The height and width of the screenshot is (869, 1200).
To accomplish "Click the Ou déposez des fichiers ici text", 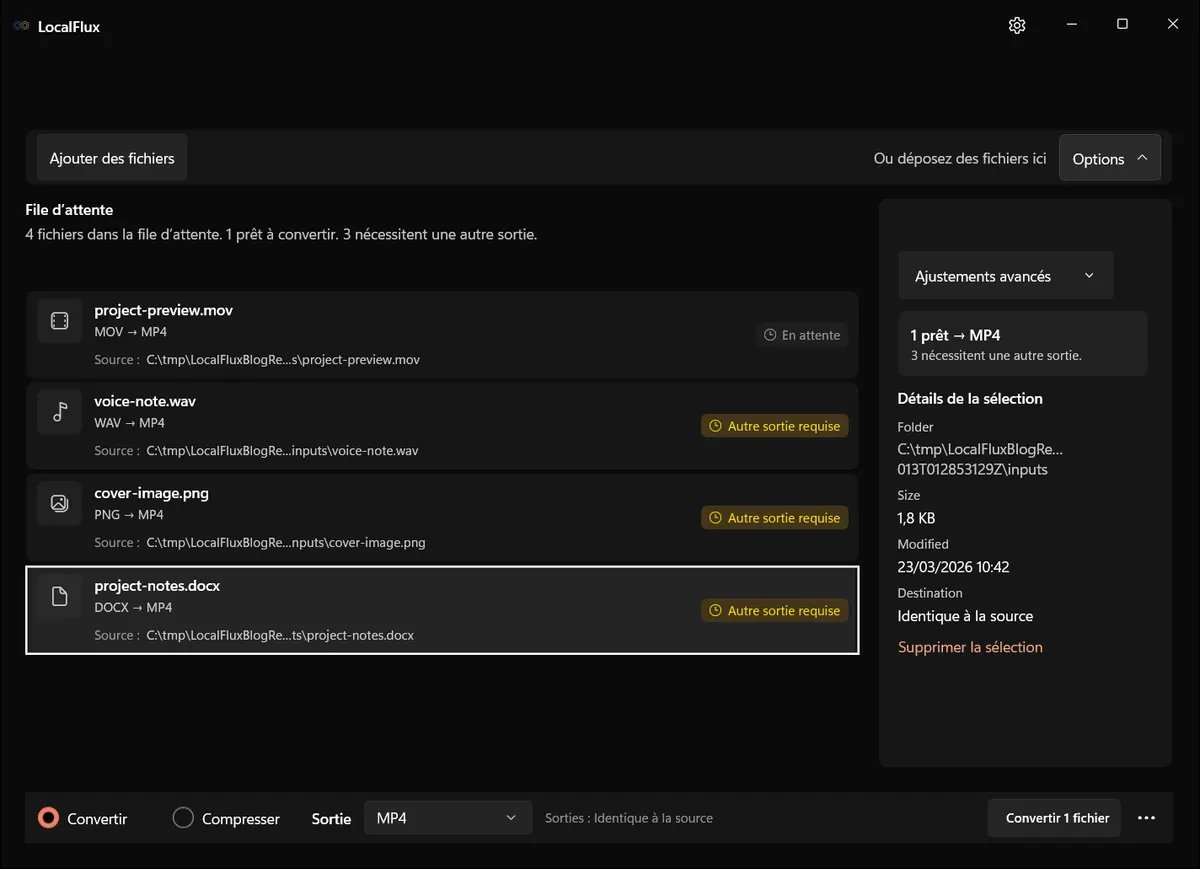I will pyautogui.click(x=960, y=158).
